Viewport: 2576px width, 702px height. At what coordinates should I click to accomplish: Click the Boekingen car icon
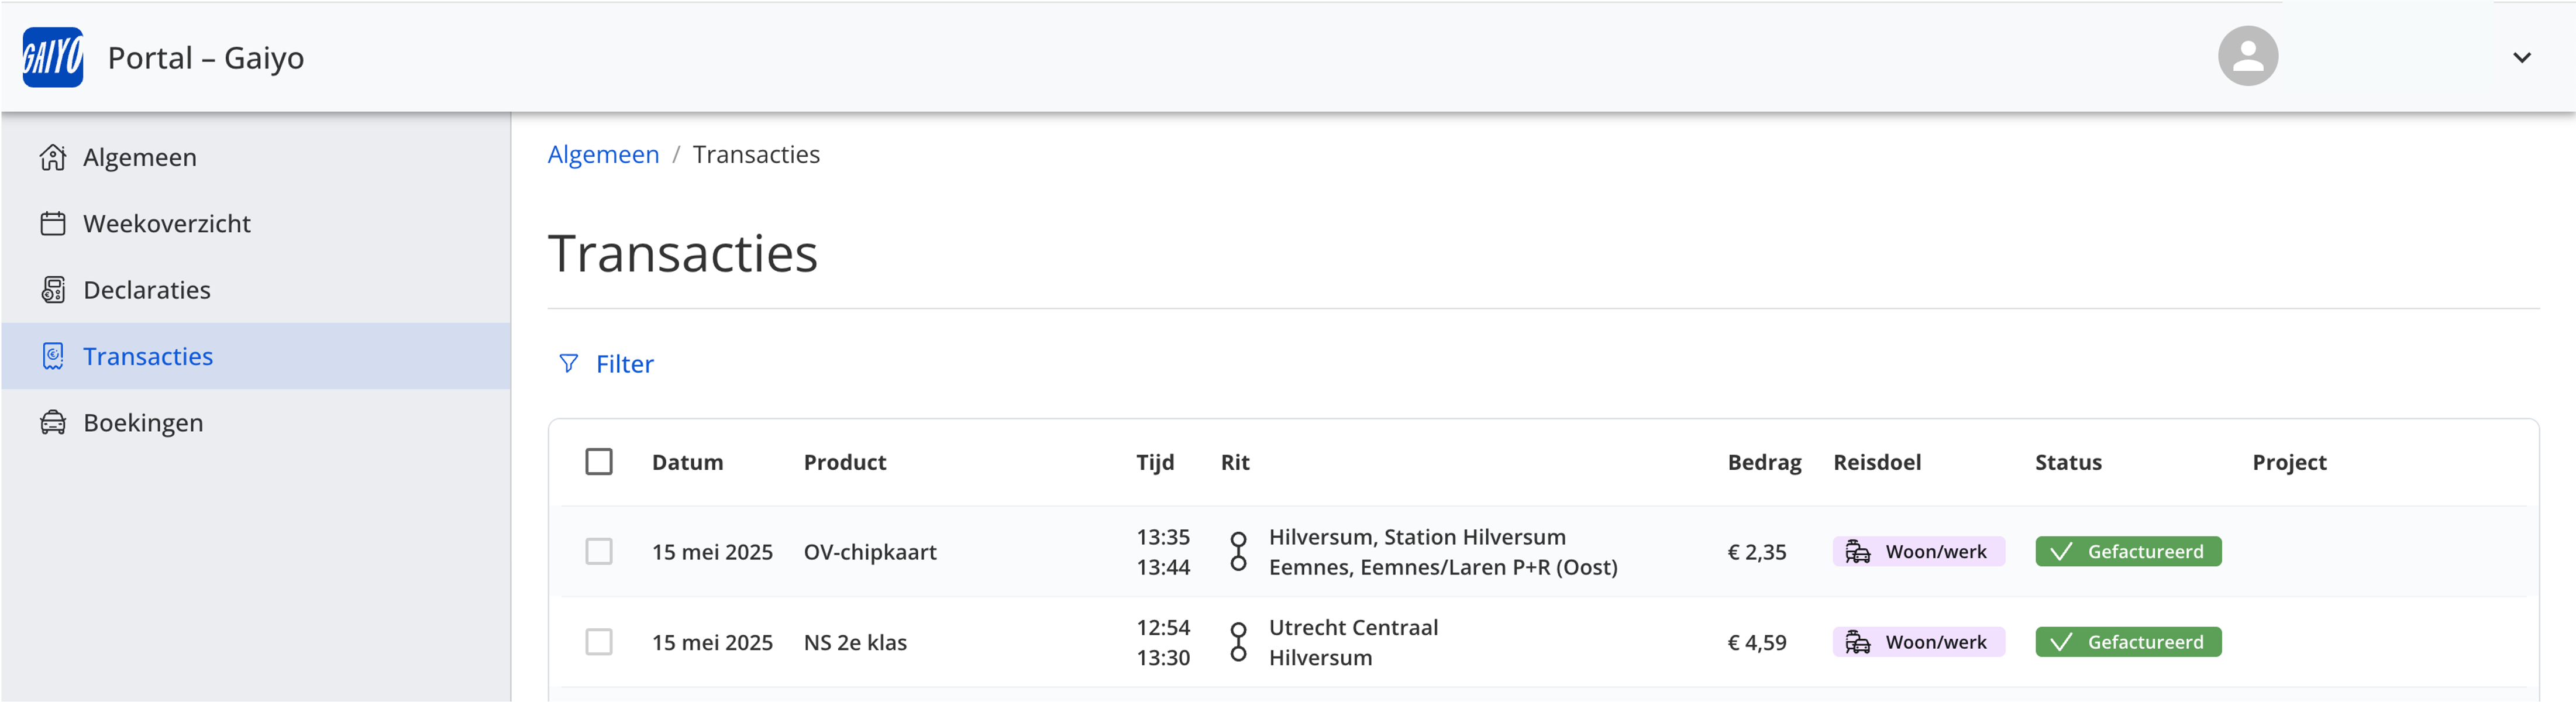[x=53, y=423]
